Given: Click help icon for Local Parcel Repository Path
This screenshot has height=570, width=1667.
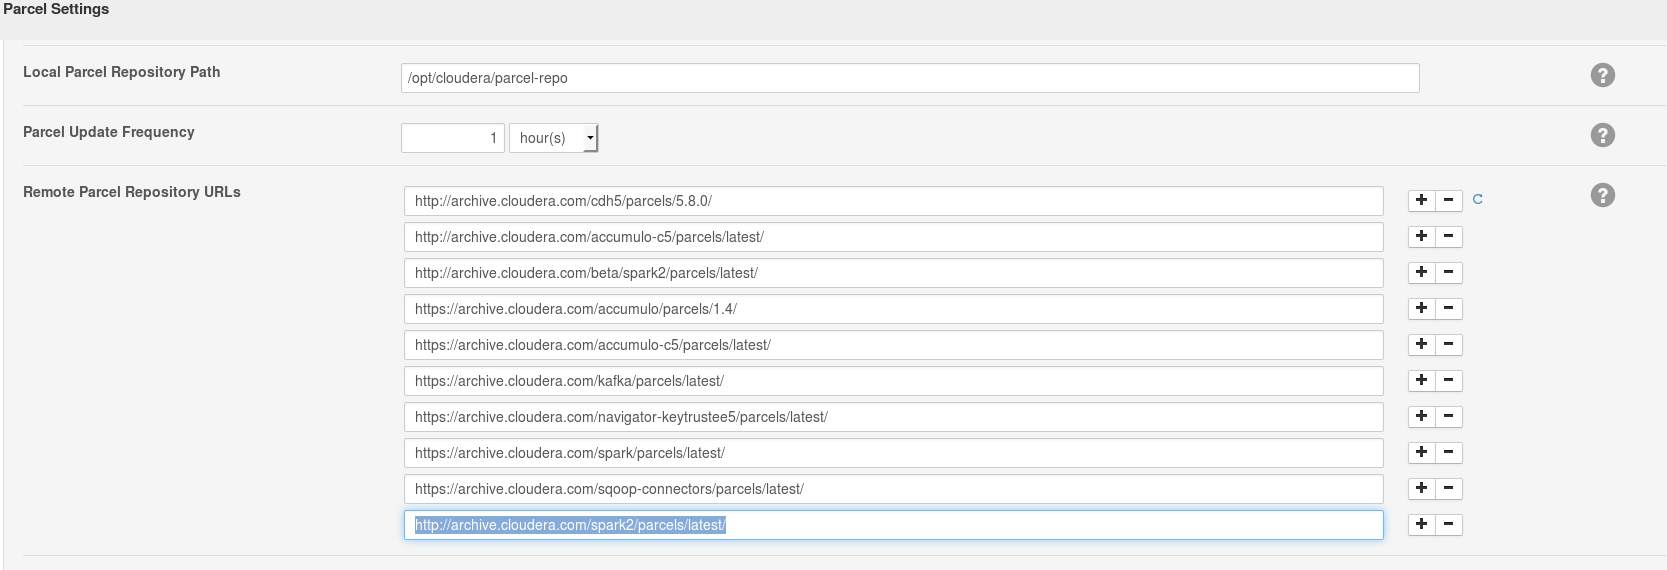Looking at the screenshot, I should click(x=1602, y=75).
